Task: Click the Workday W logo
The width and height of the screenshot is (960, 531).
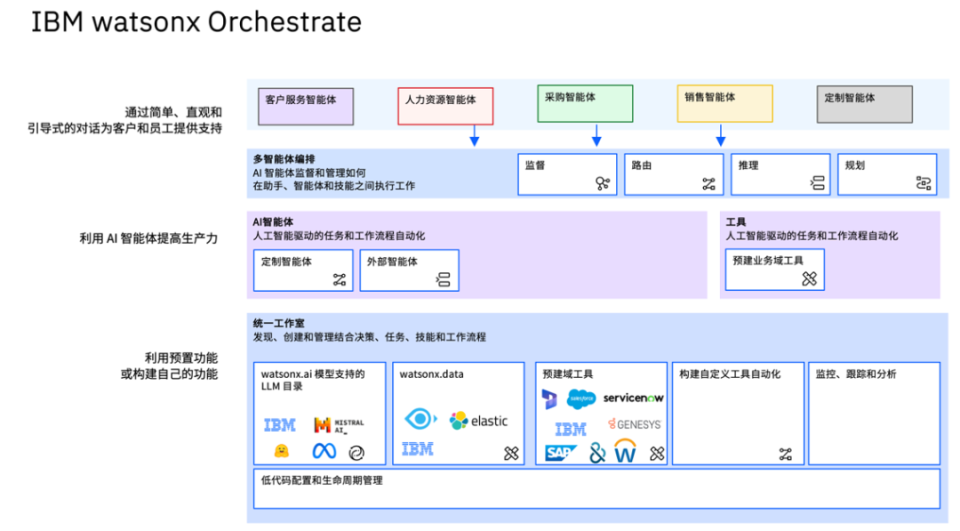Action: tap(625, 450)
